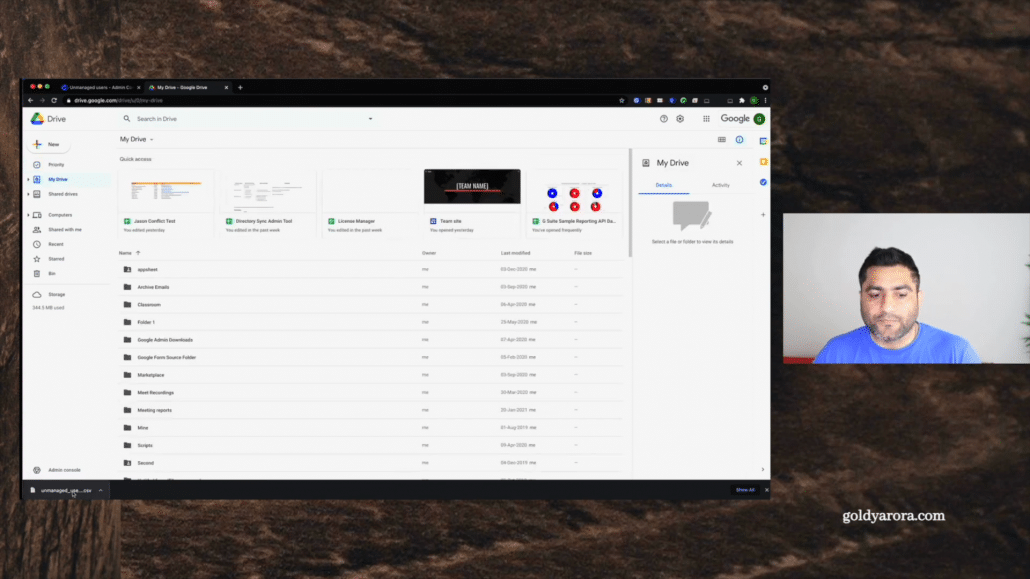Open the Recent files view
Image resolution: width=1030 pixels, height=579 pixels.
[x=56, y=244]
